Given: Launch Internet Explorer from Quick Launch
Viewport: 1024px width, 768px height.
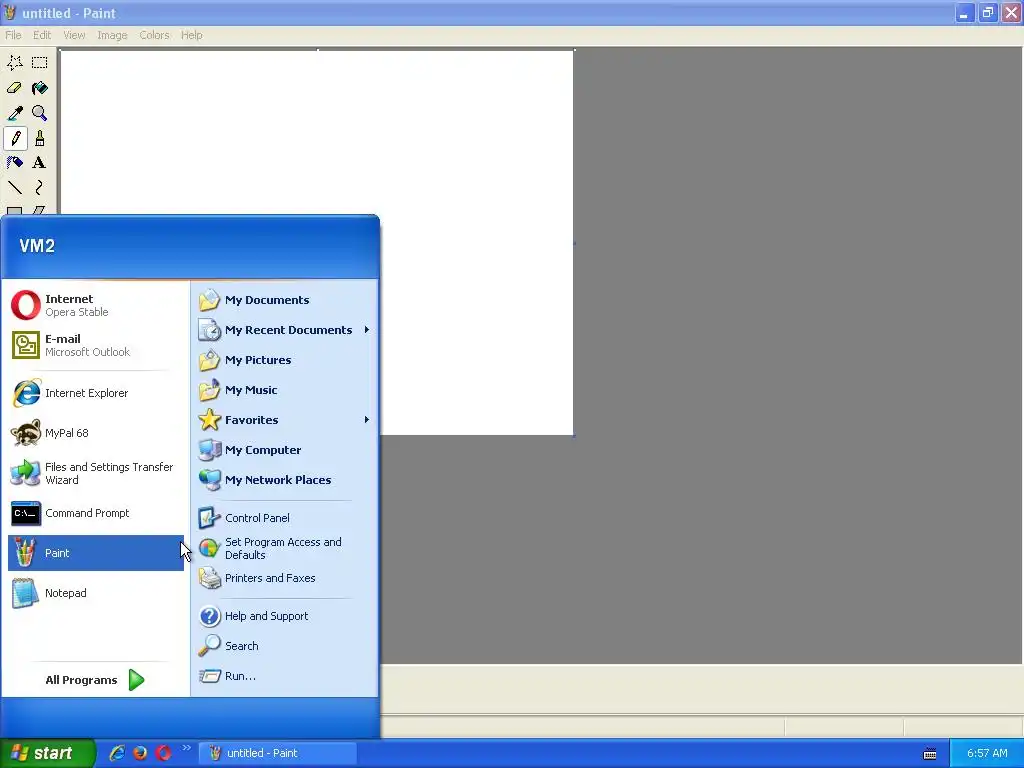Looking at the screenshot, I should [117, 753].
